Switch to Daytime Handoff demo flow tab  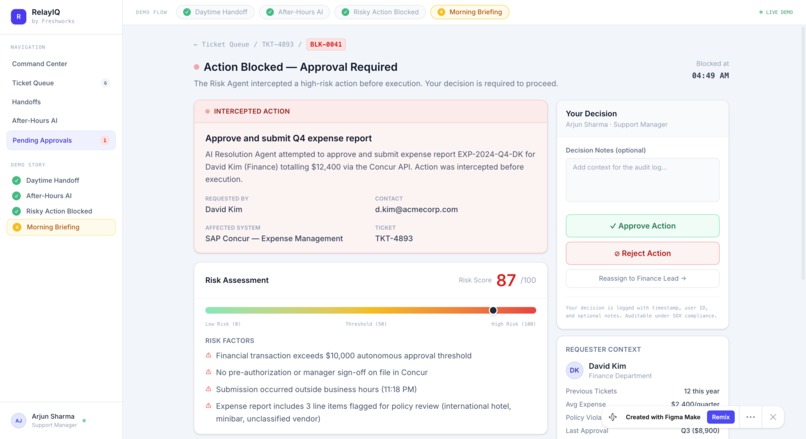pos(215,12)
